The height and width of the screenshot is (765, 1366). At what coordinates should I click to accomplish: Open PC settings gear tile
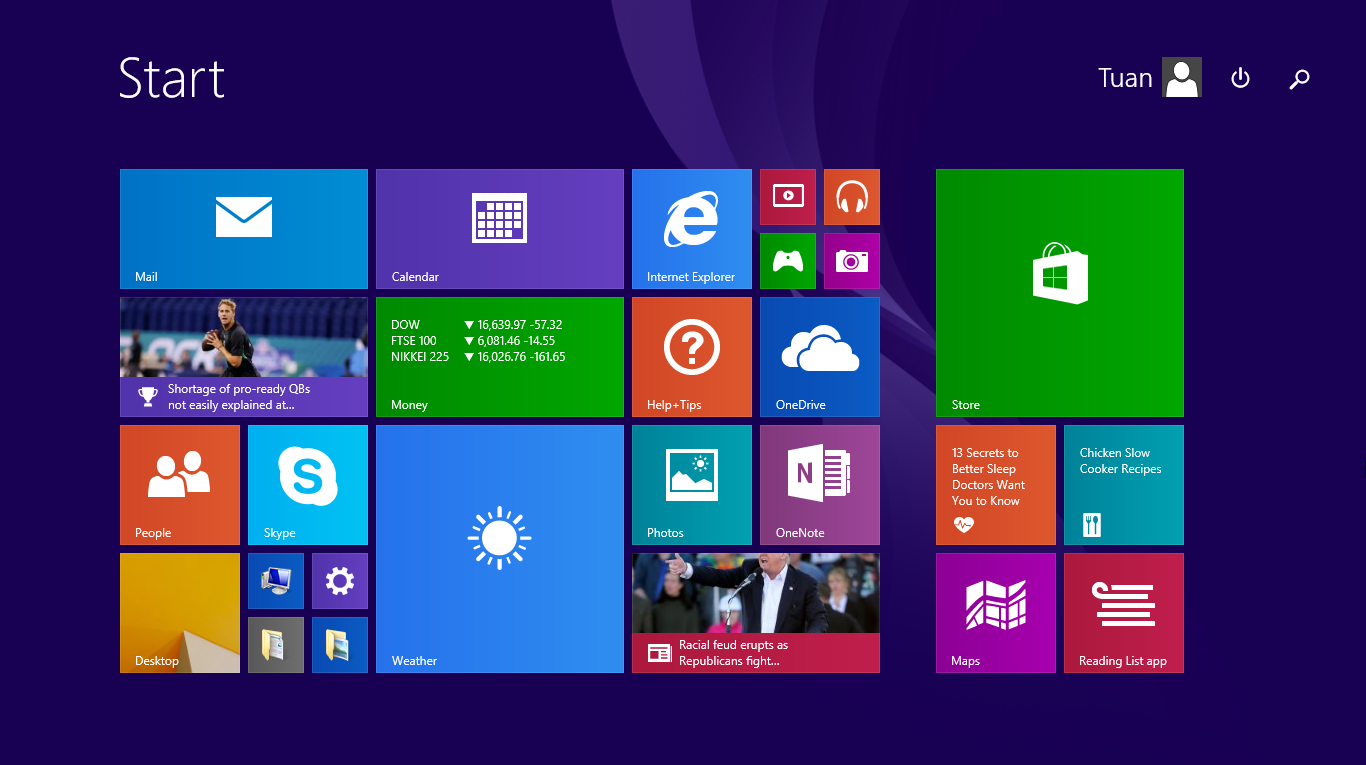tap(340, 581)
